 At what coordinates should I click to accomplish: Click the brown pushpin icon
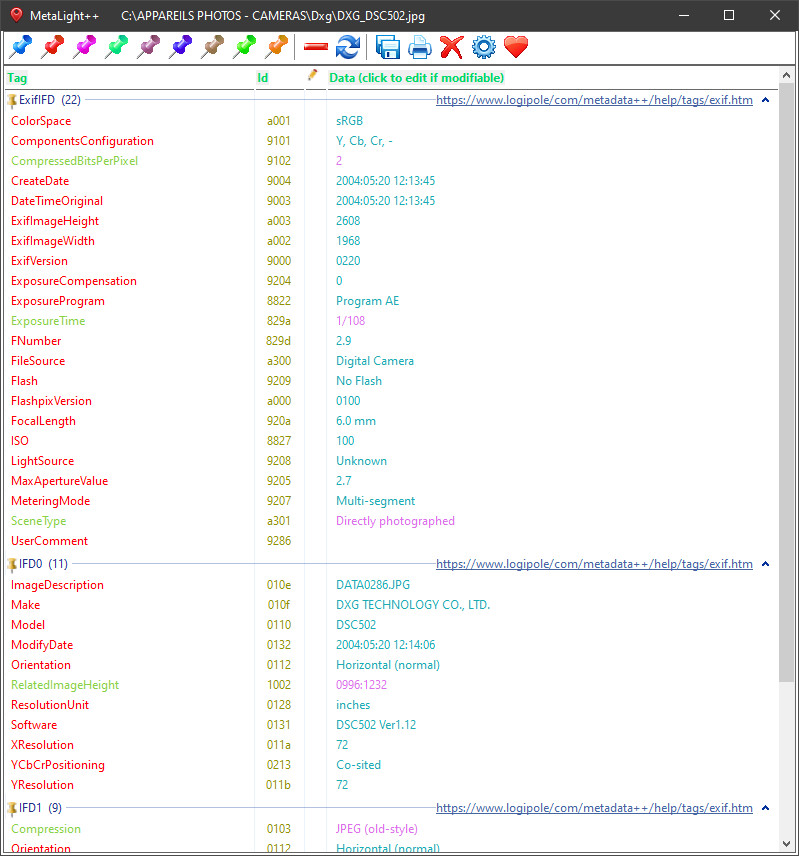[212, 47]
